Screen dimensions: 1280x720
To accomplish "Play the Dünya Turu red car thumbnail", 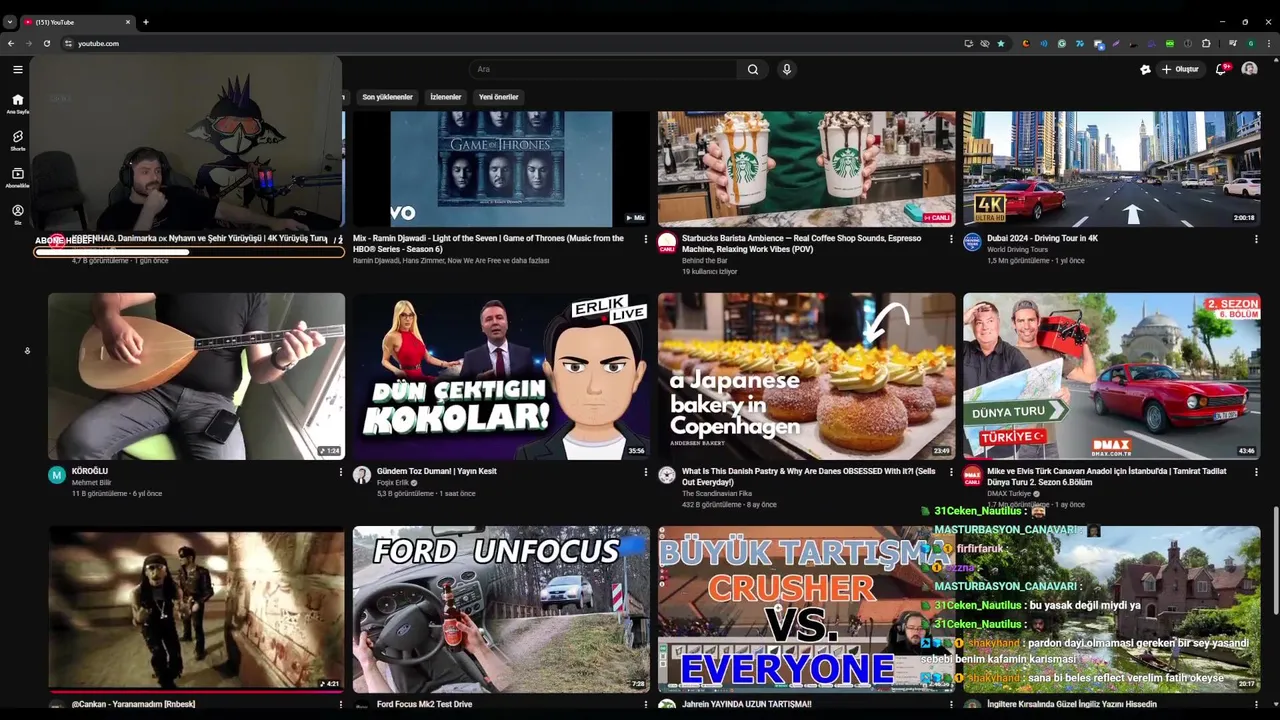I will point(1112,376).
